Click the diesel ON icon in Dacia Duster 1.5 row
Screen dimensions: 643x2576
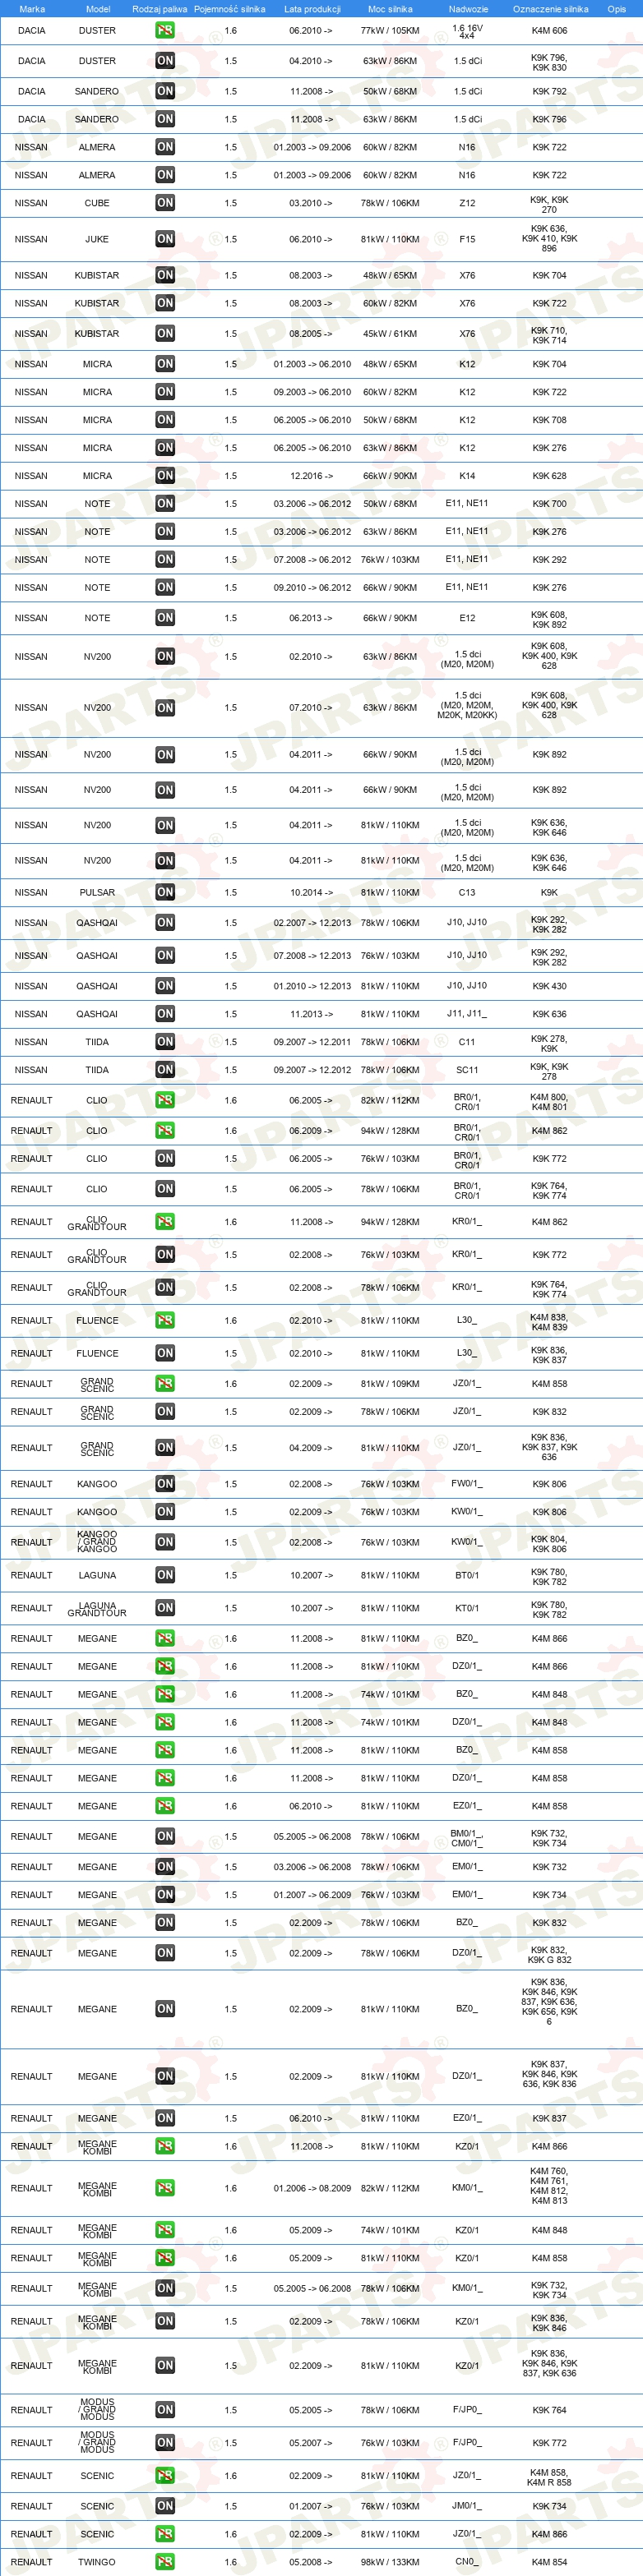pos(165,61)
